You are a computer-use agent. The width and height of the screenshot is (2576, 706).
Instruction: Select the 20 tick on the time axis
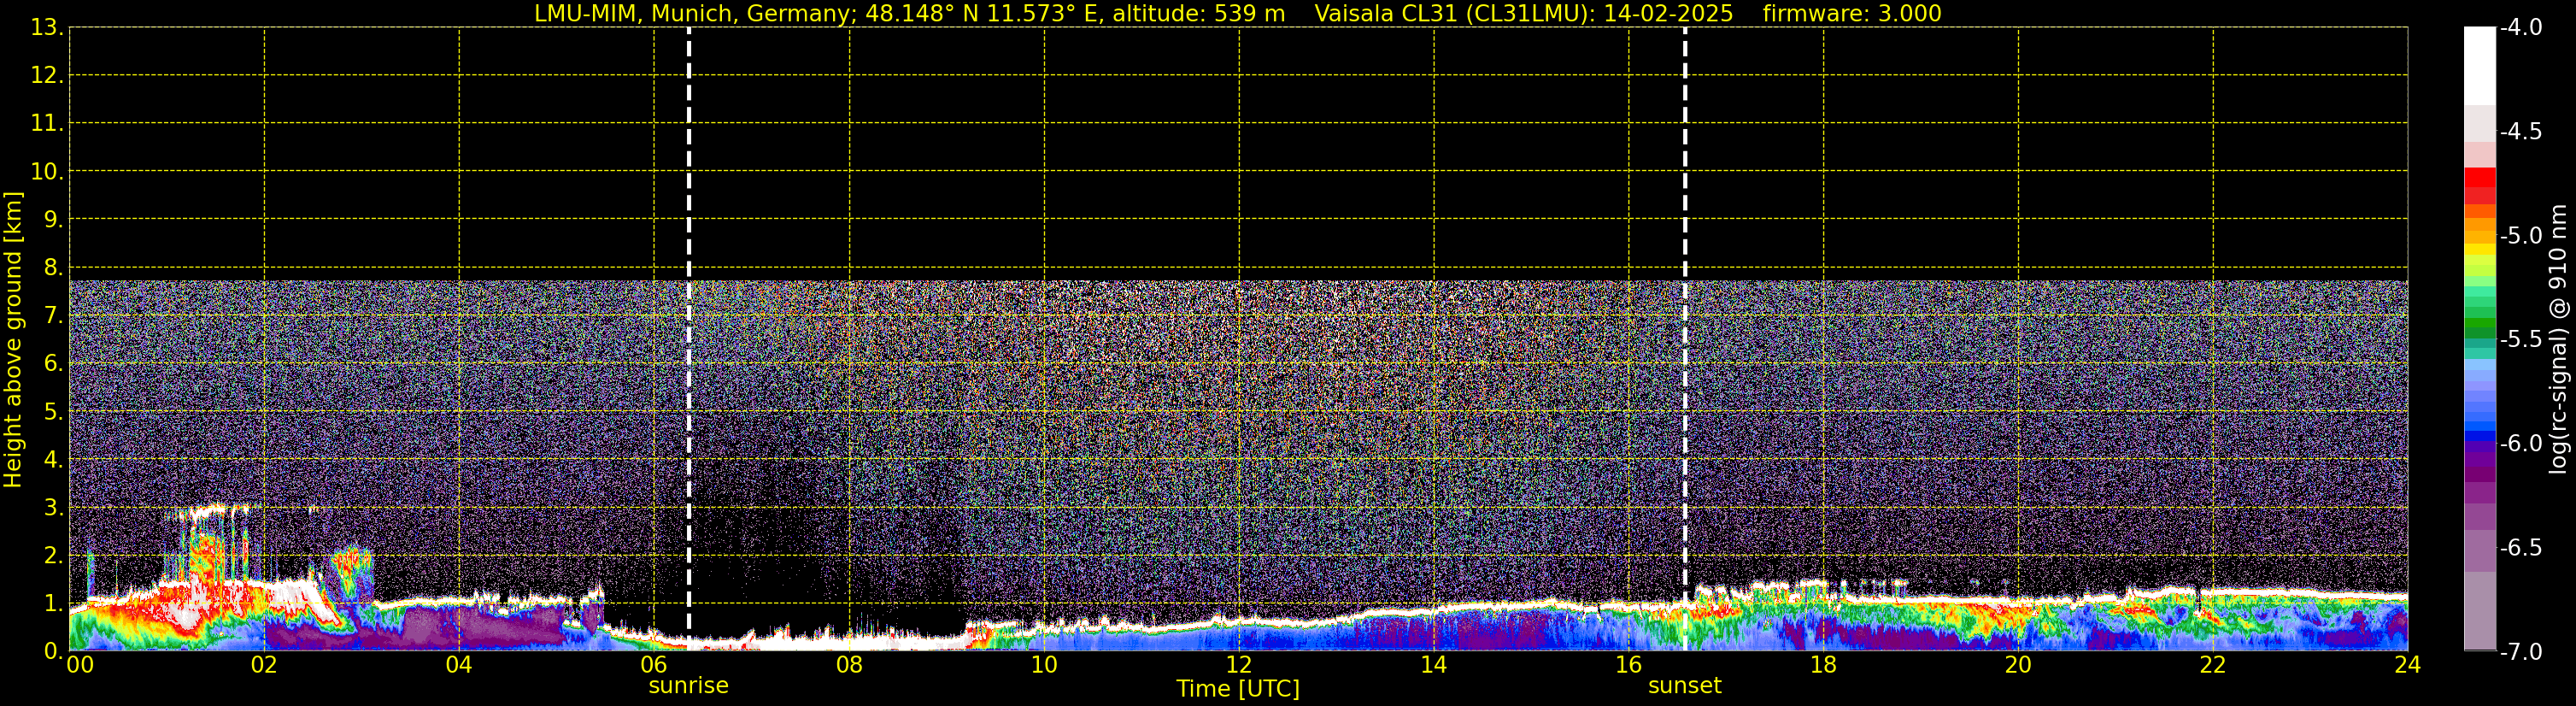coord(2018,666)
